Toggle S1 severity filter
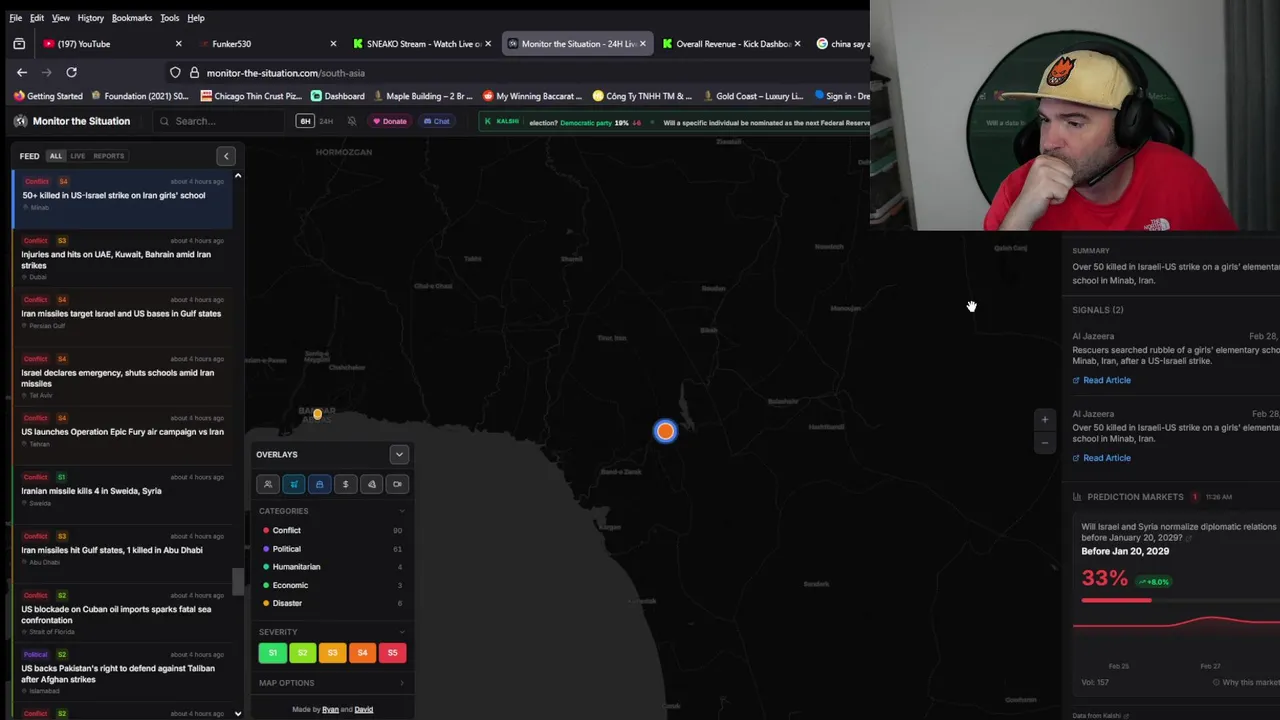 pyautogui.click(x=272, y=653)
